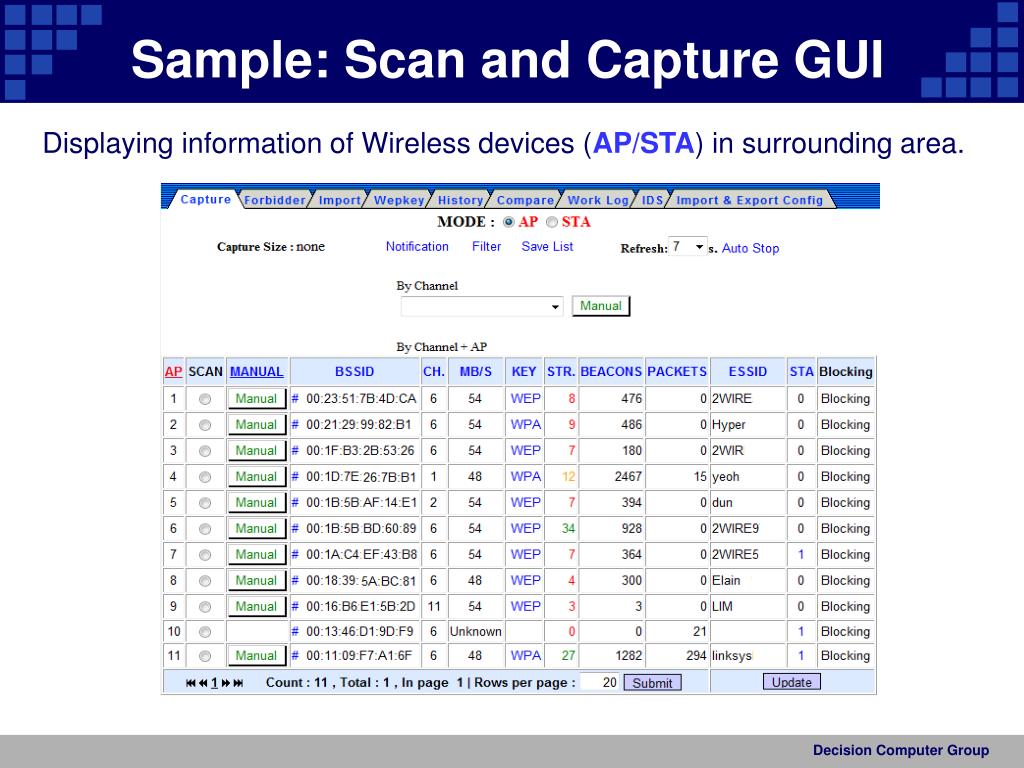Select scan radio for row 2 Hyper
1024x768 pixels.
pos(205,425)
